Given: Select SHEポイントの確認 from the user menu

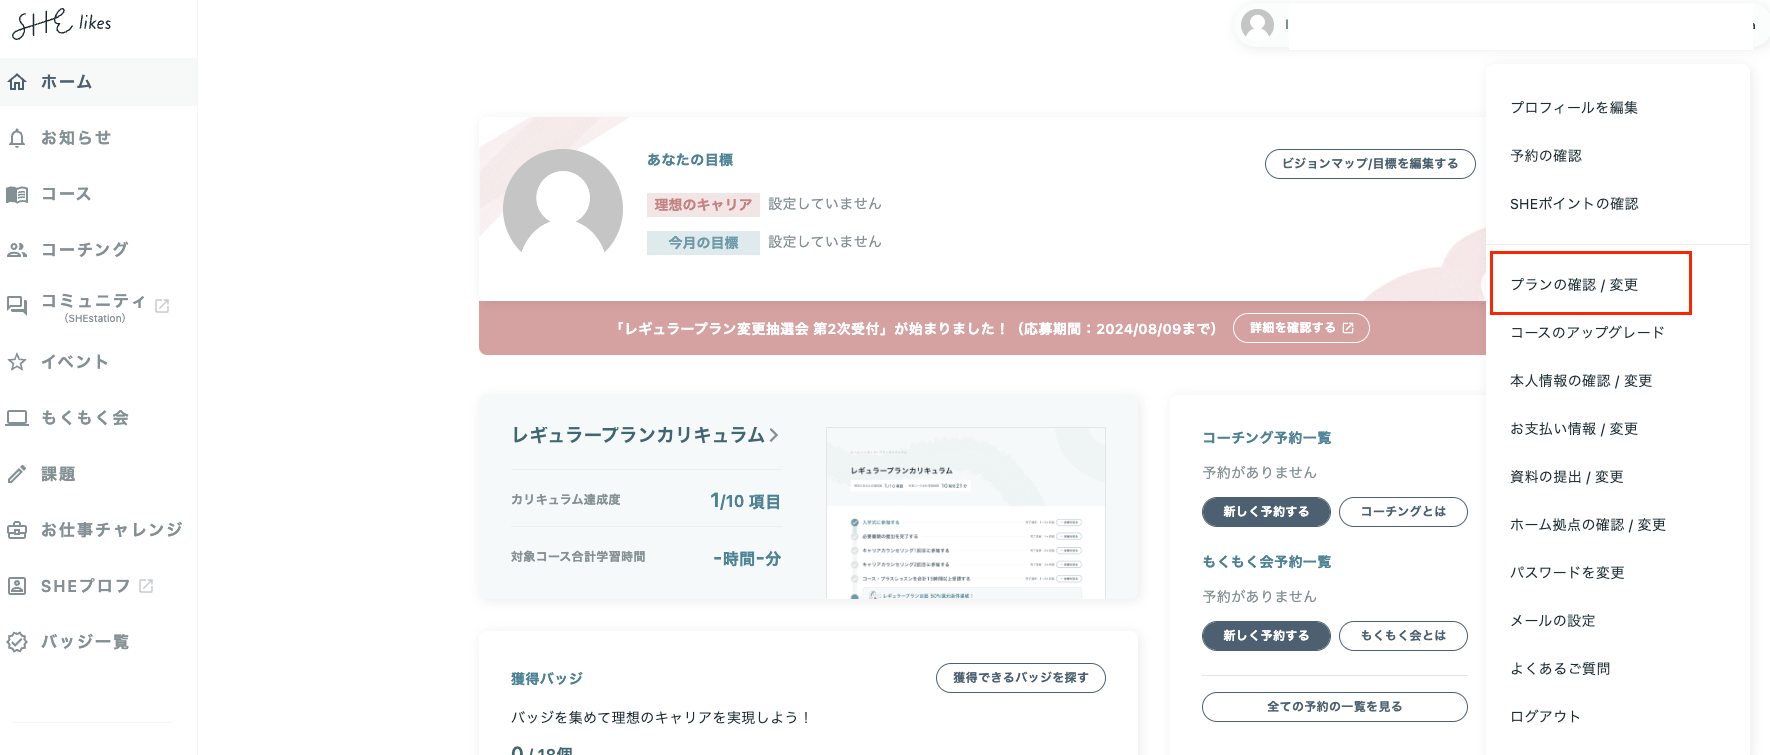Looking at the screenshot, I should tap(1574, 204).
